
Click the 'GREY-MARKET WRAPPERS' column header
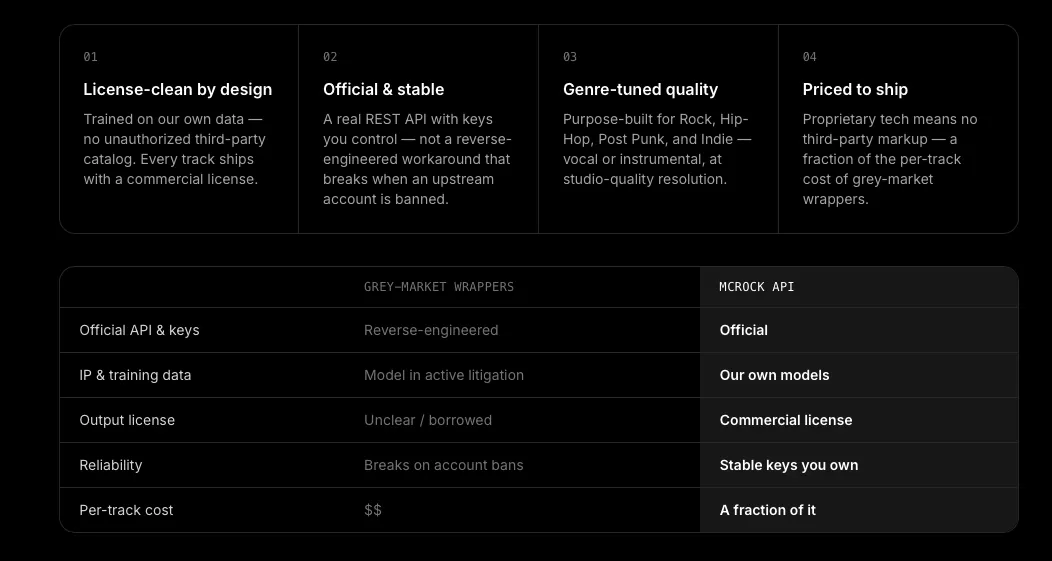(439, 287)
